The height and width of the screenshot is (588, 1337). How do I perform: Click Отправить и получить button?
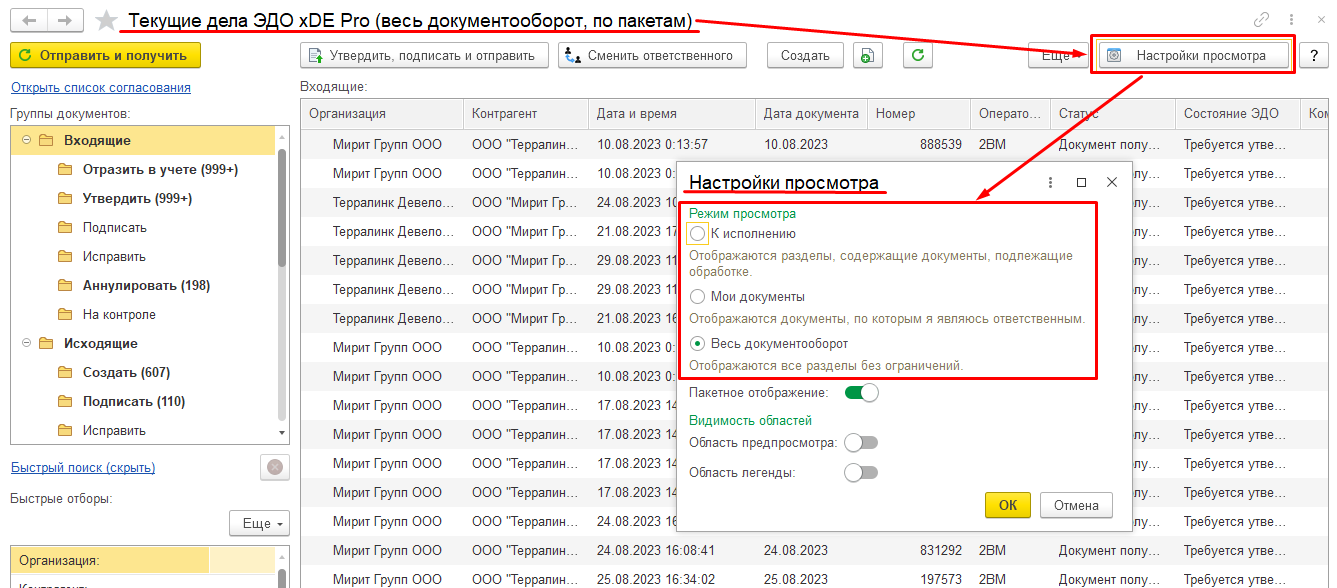pos(105,55)
